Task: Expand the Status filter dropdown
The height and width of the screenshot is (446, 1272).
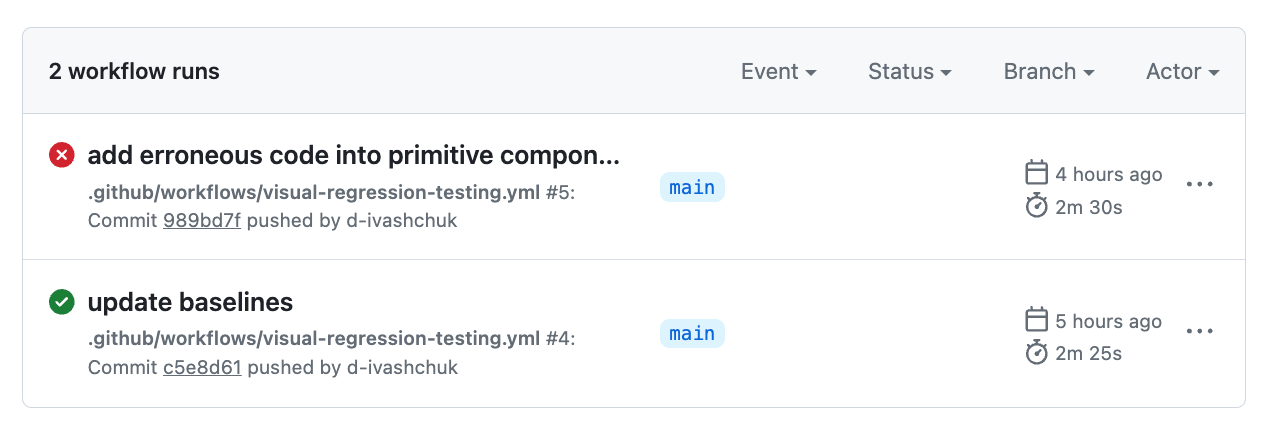Action: tap(909, 72)
